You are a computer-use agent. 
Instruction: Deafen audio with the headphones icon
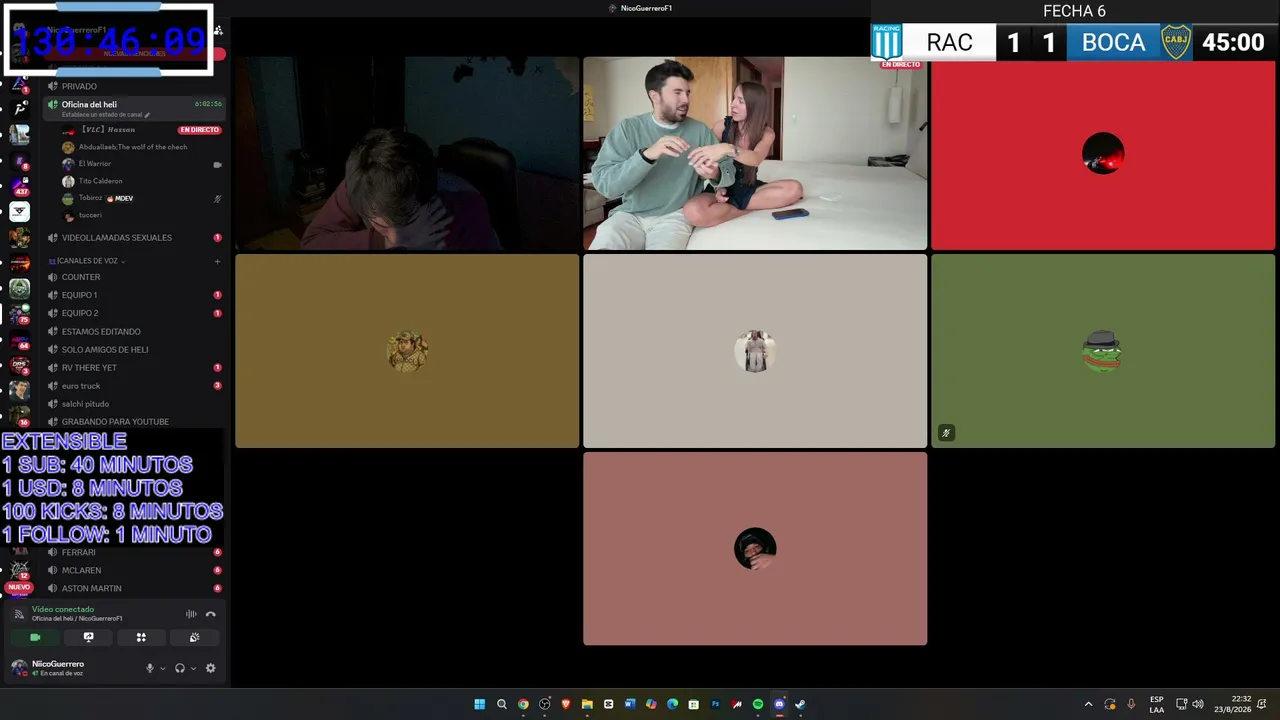pos(180,668)
